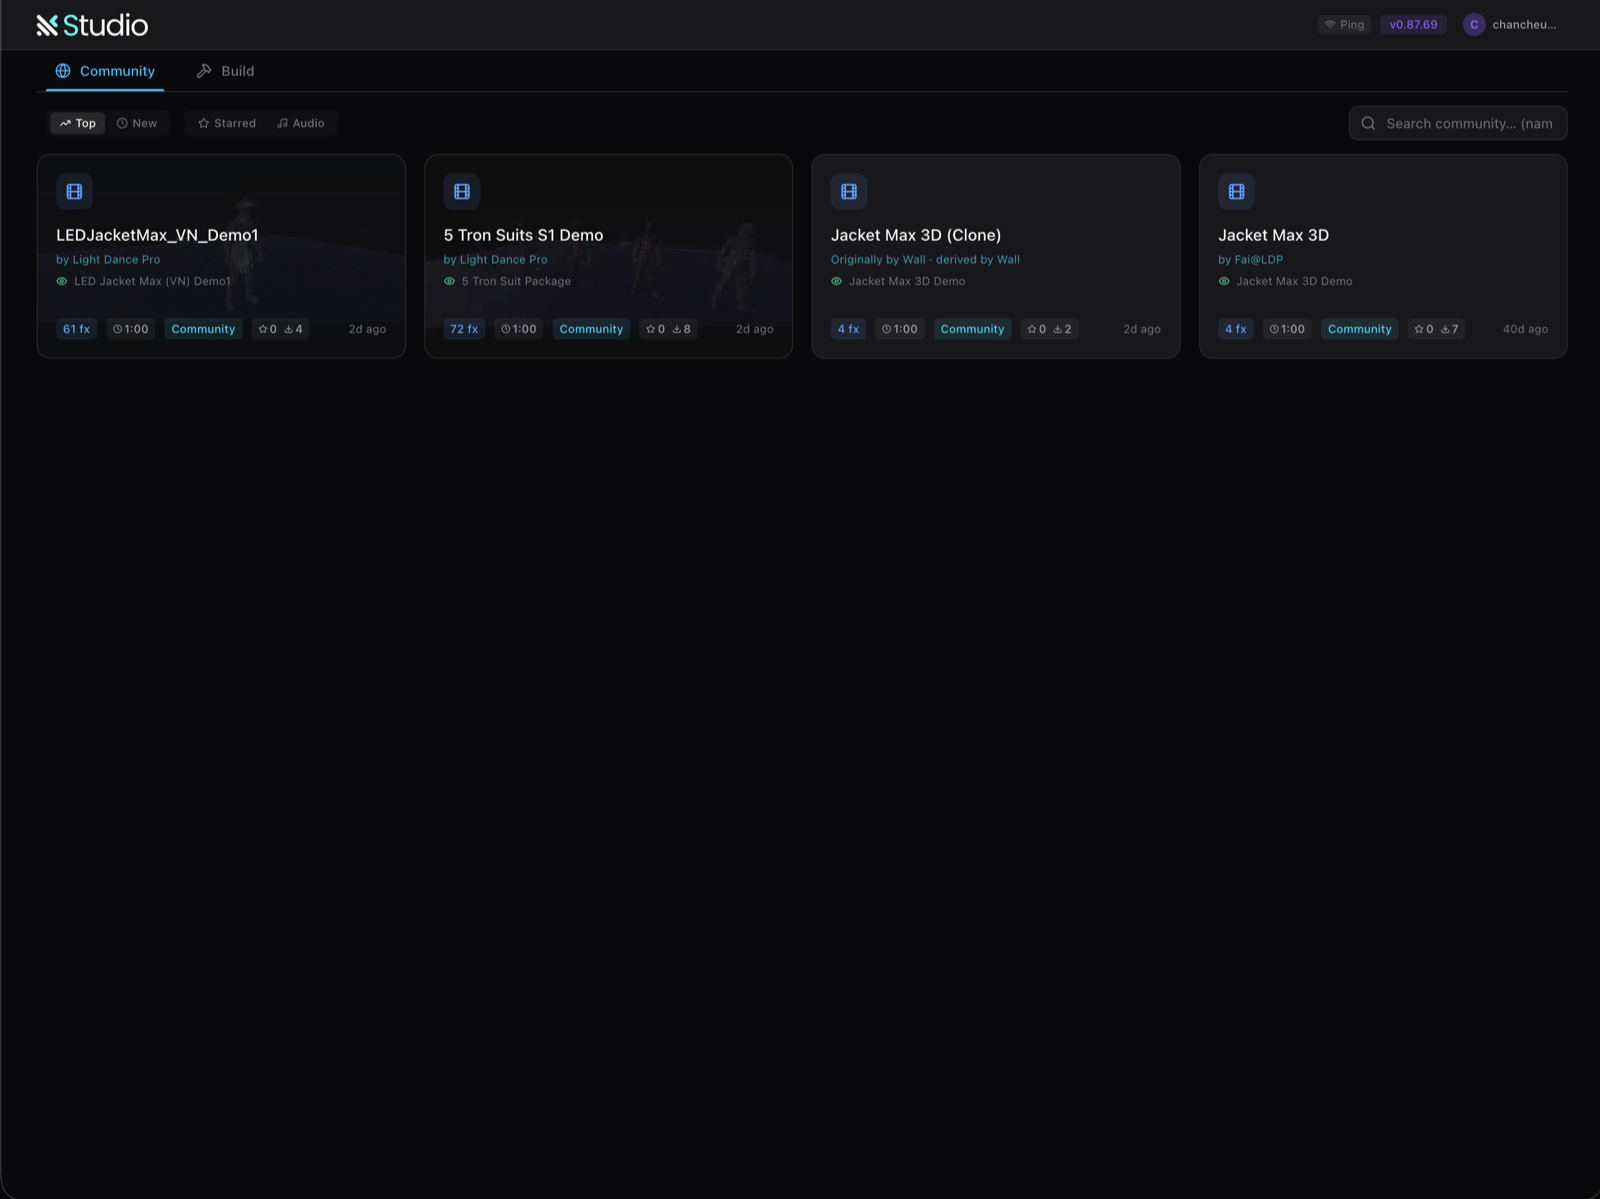The height and width of the screenshot is (1199, 1600).
Task: Click 4 fx badge on Fai@LDP card
Action: (1236, 329)
